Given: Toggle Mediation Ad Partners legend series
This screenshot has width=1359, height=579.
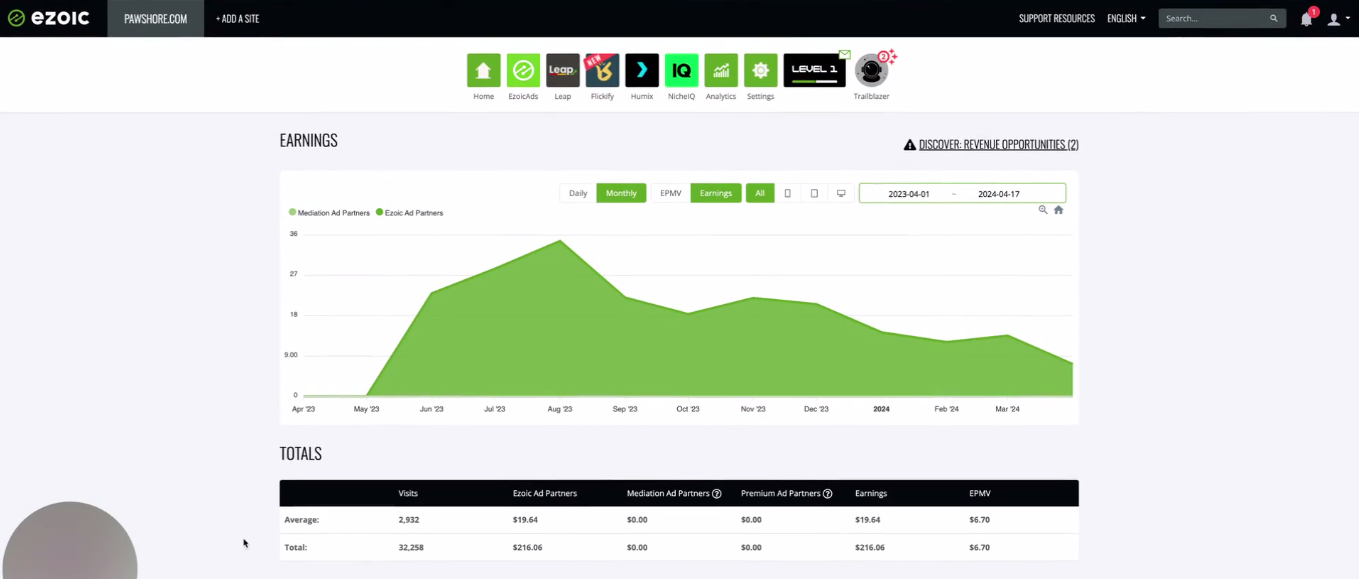Looking at the screenshot, I should point(329,213).
